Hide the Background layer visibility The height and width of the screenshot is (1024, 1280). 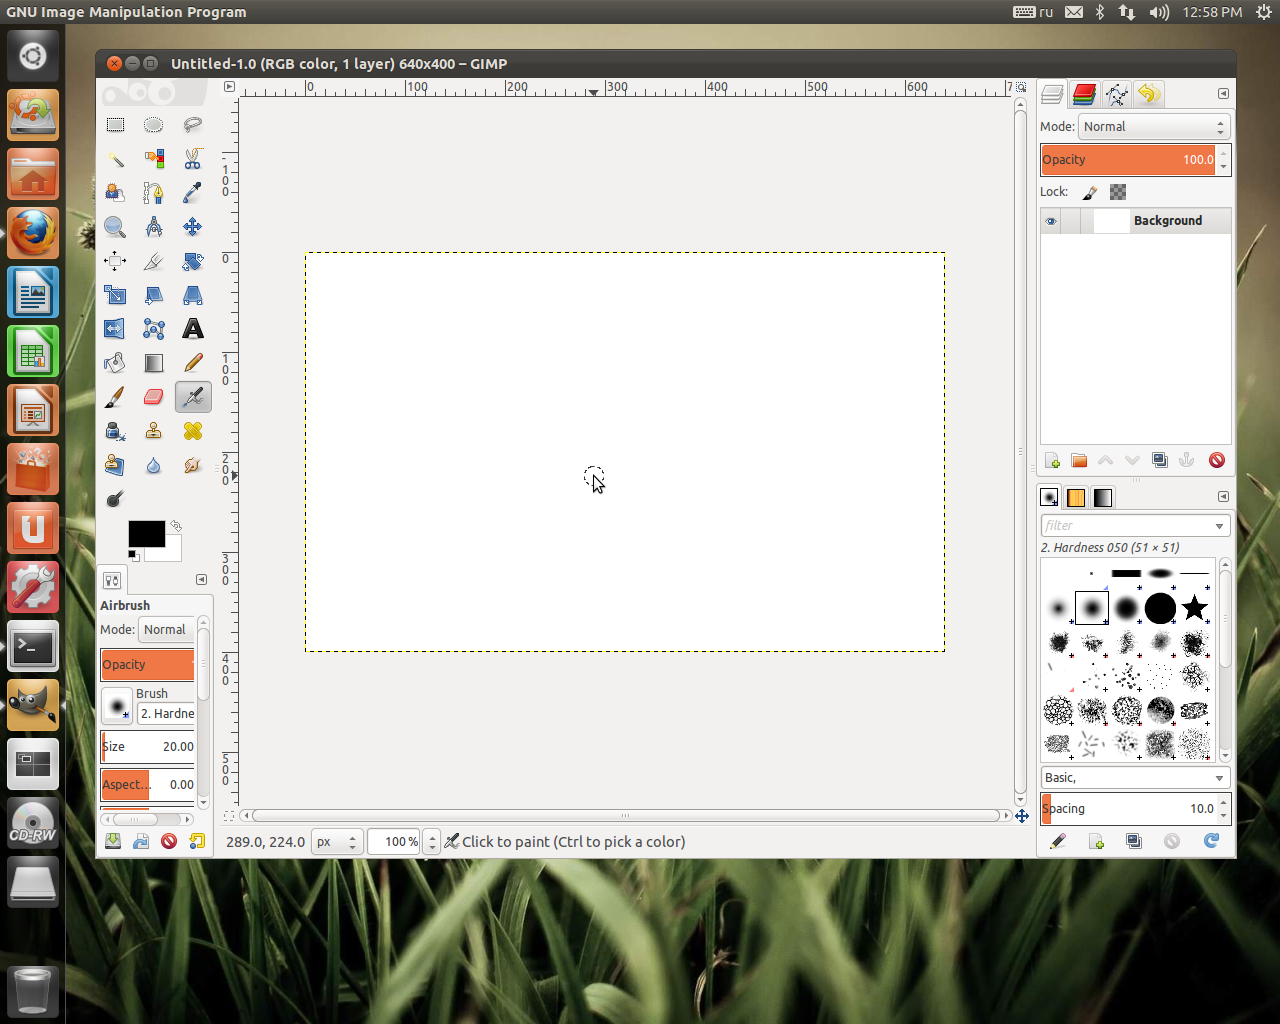(1051, 220)
